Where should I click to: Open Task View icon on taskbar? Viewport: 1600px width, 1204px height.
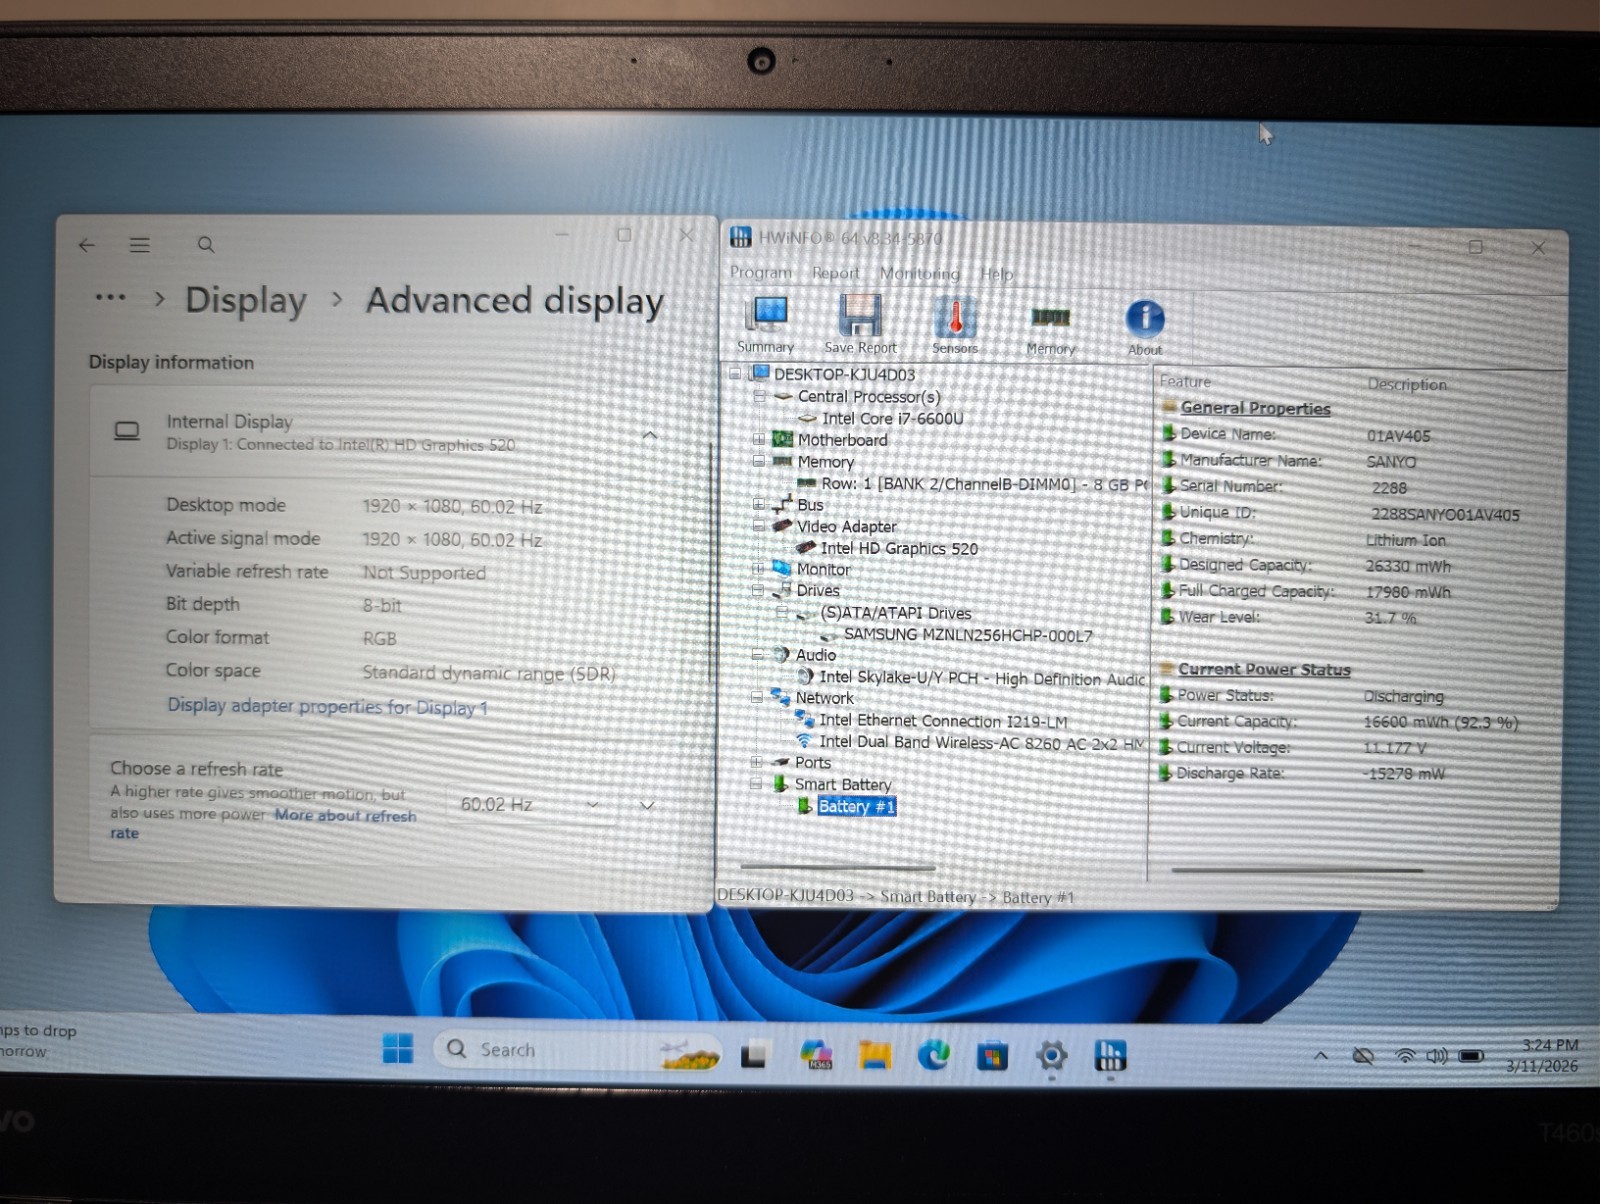754,1054
